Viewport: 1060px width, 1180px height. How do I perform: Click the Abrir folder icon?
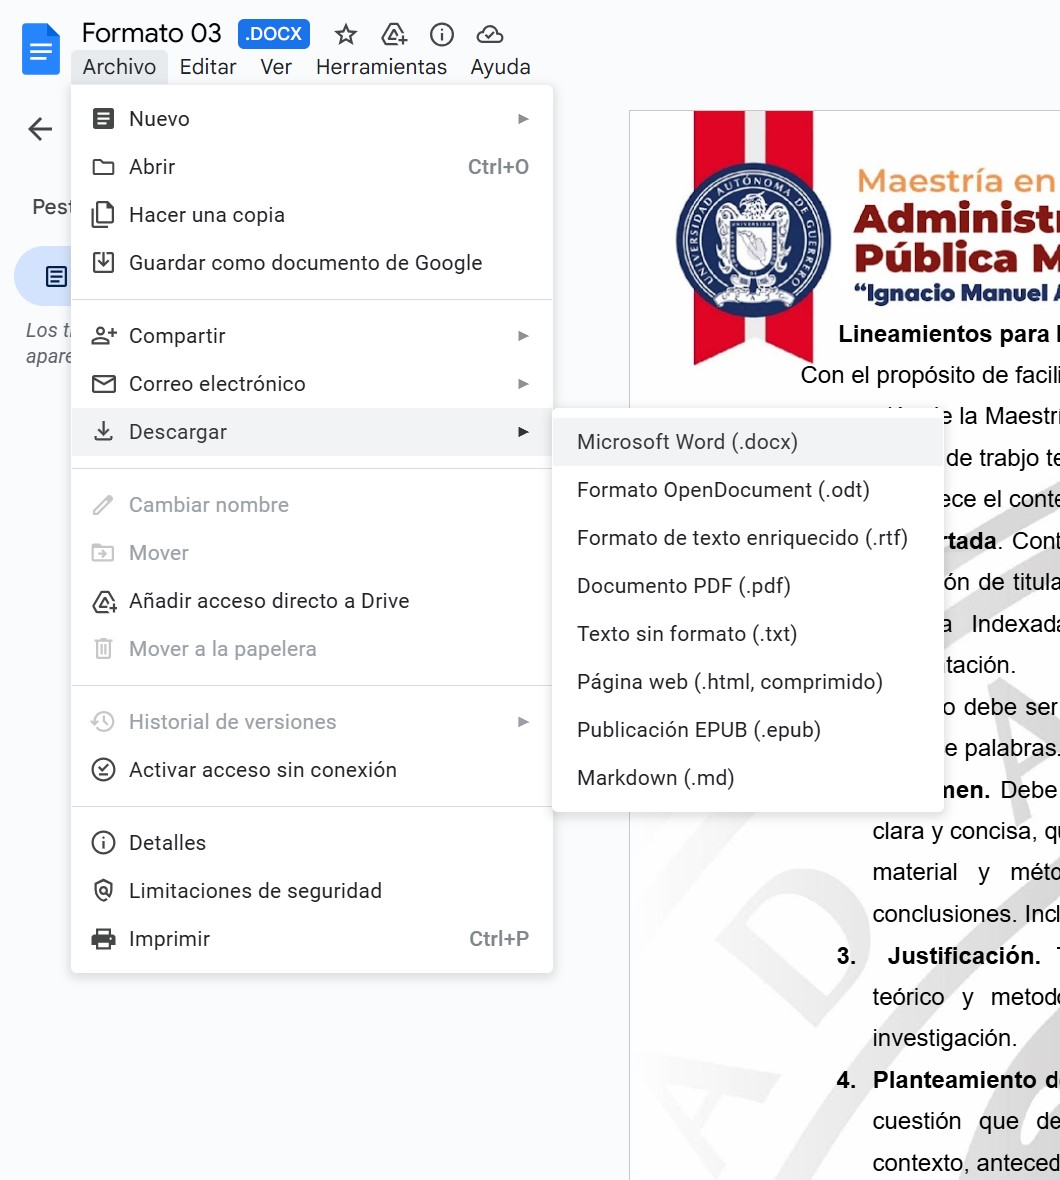click(x=103, y=167)
